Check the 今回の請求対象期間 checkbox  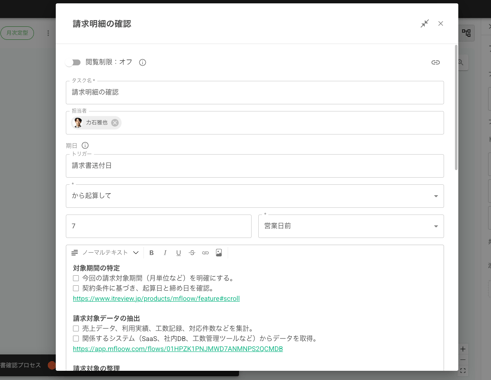click(76, 278)
